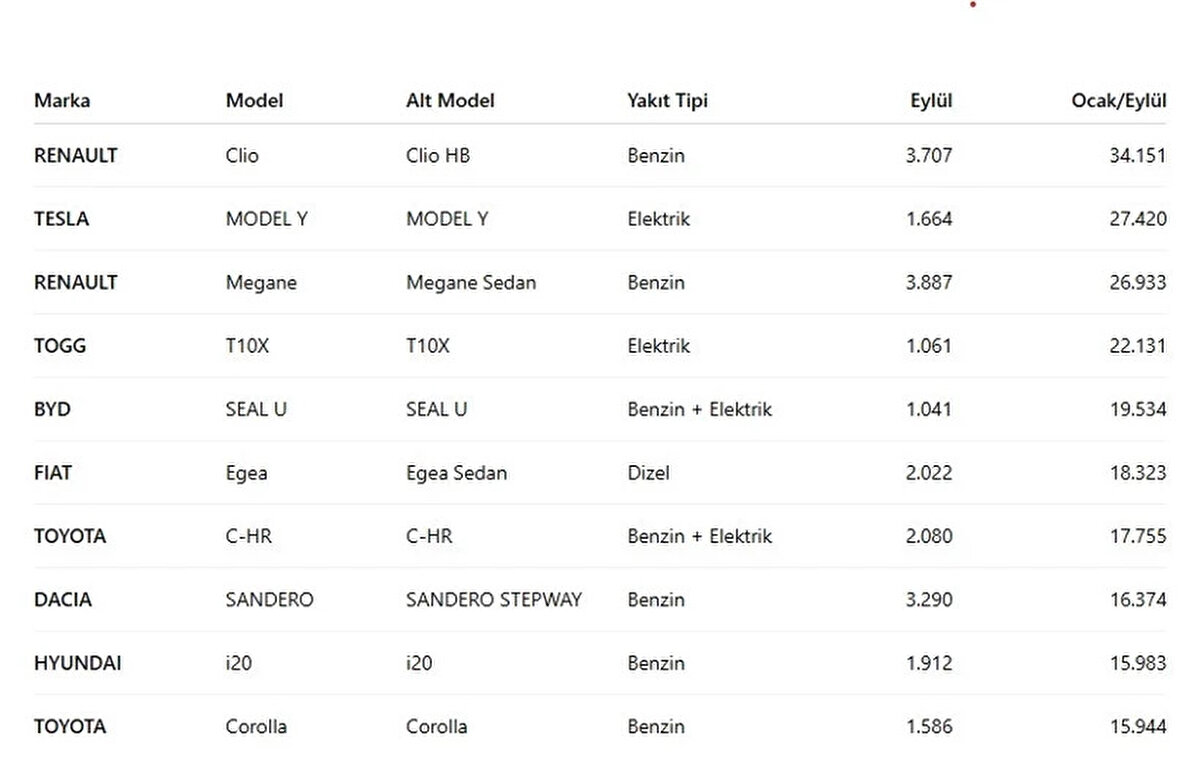This screenshot has width=1200, height=777.
Task: Click the Dizel fuel type cell
Action: [649, 473]
